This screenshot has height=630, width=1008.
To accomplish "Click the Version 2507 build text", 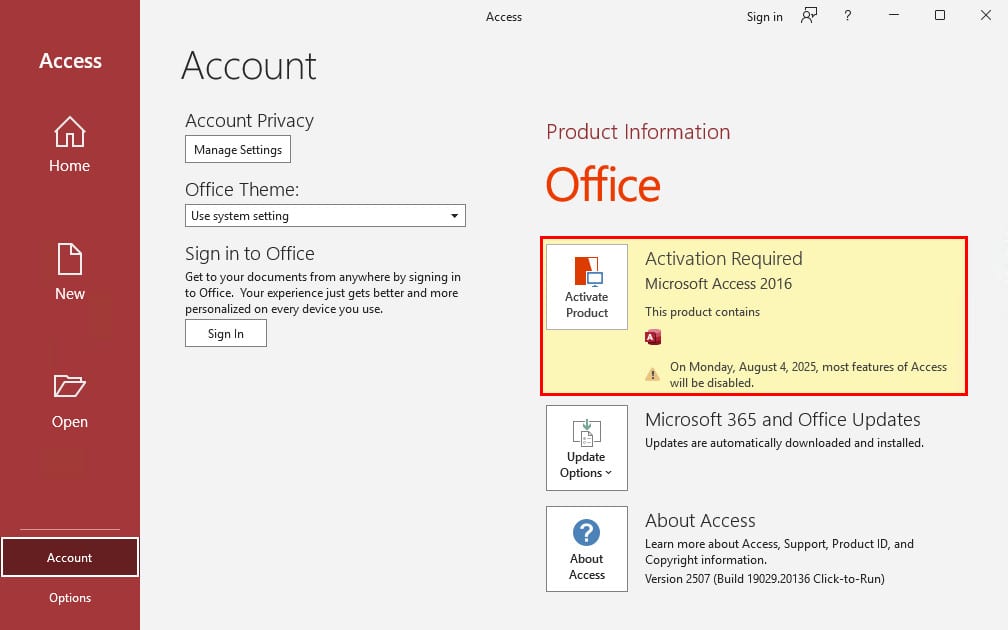I will [764, 579].
